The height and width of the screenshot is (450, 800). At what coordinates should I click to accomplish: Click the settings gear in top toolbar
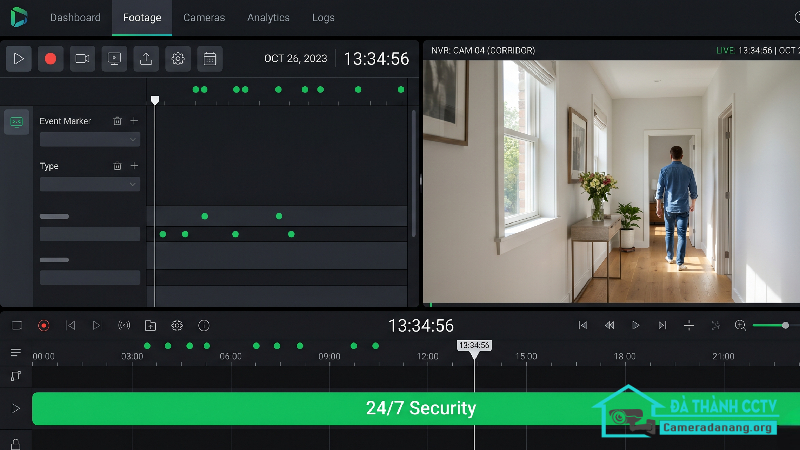(x=178, y=59)
